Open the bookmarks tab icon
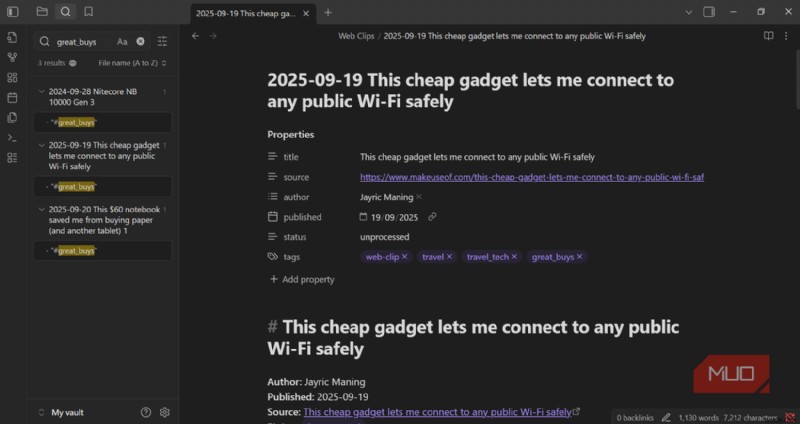Viewport: 800px width, 424px height. tap(89, 12)
